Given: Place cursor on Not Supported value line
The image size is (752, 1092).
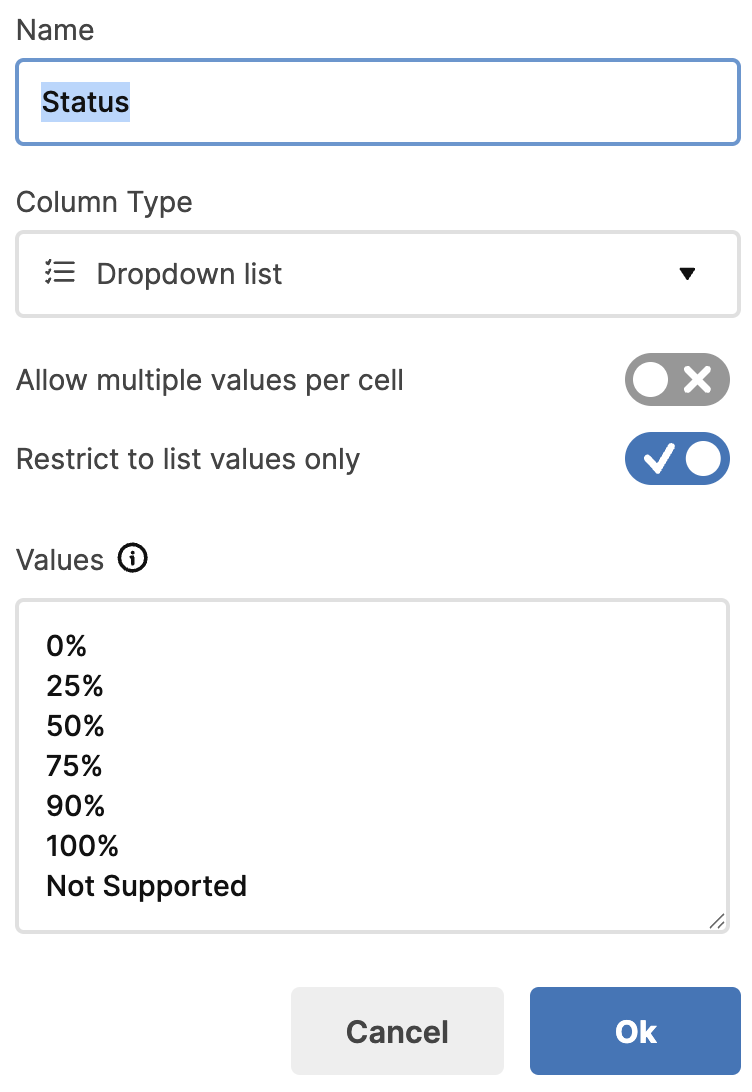Looking at the screenshot, I should pyautogui.click(x=146, y=886).
